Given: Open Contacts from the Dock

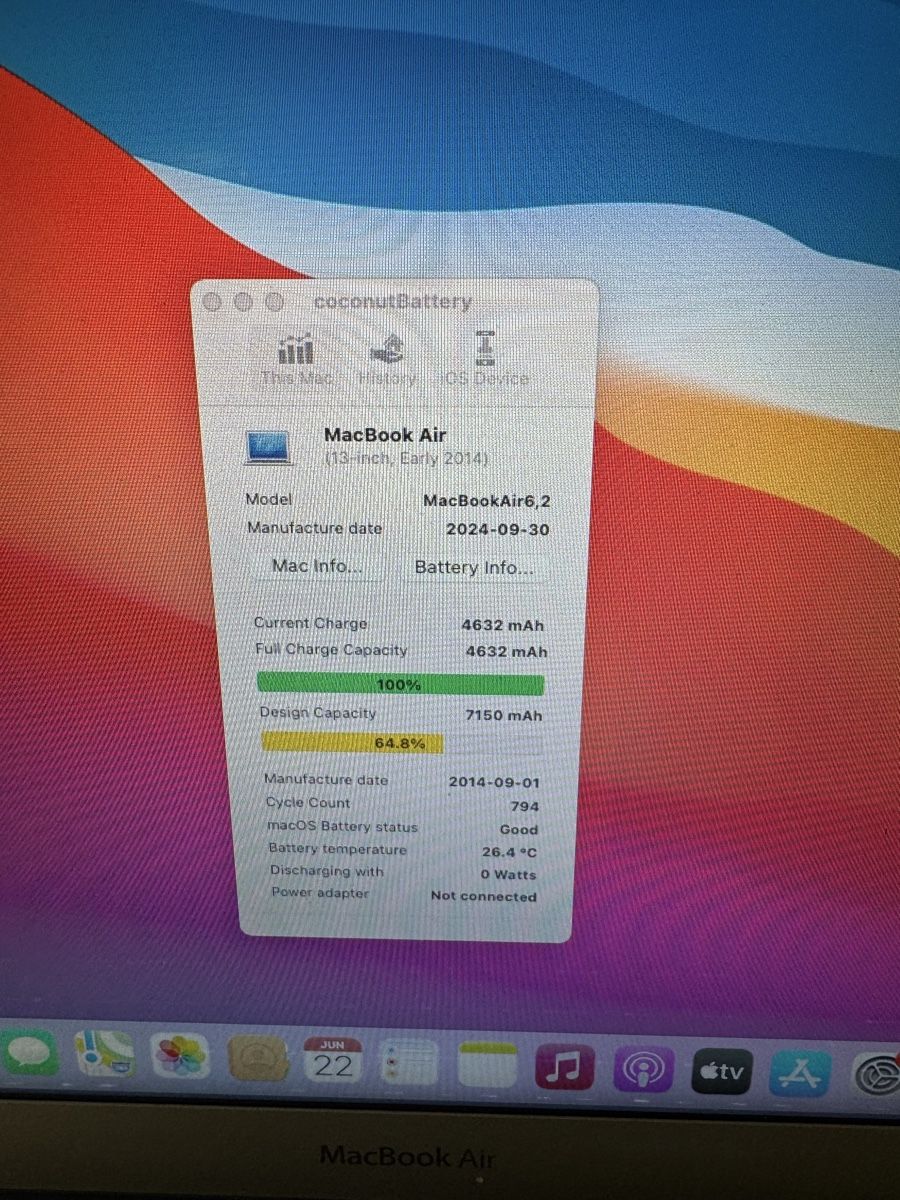Looking at the screenshot, I should [257, 1060].
